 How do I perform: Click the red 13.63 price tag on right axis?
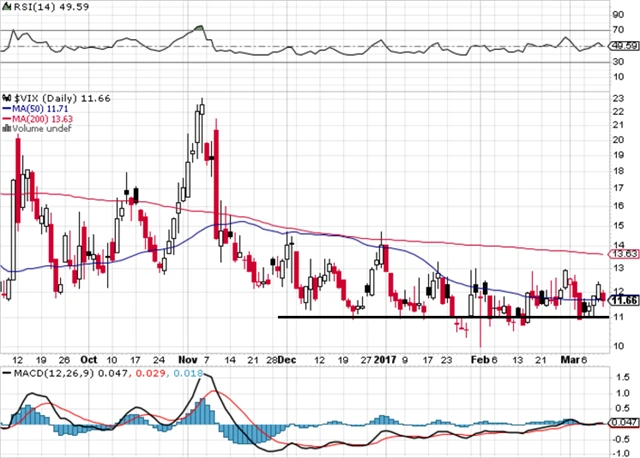tap(622, 254)
